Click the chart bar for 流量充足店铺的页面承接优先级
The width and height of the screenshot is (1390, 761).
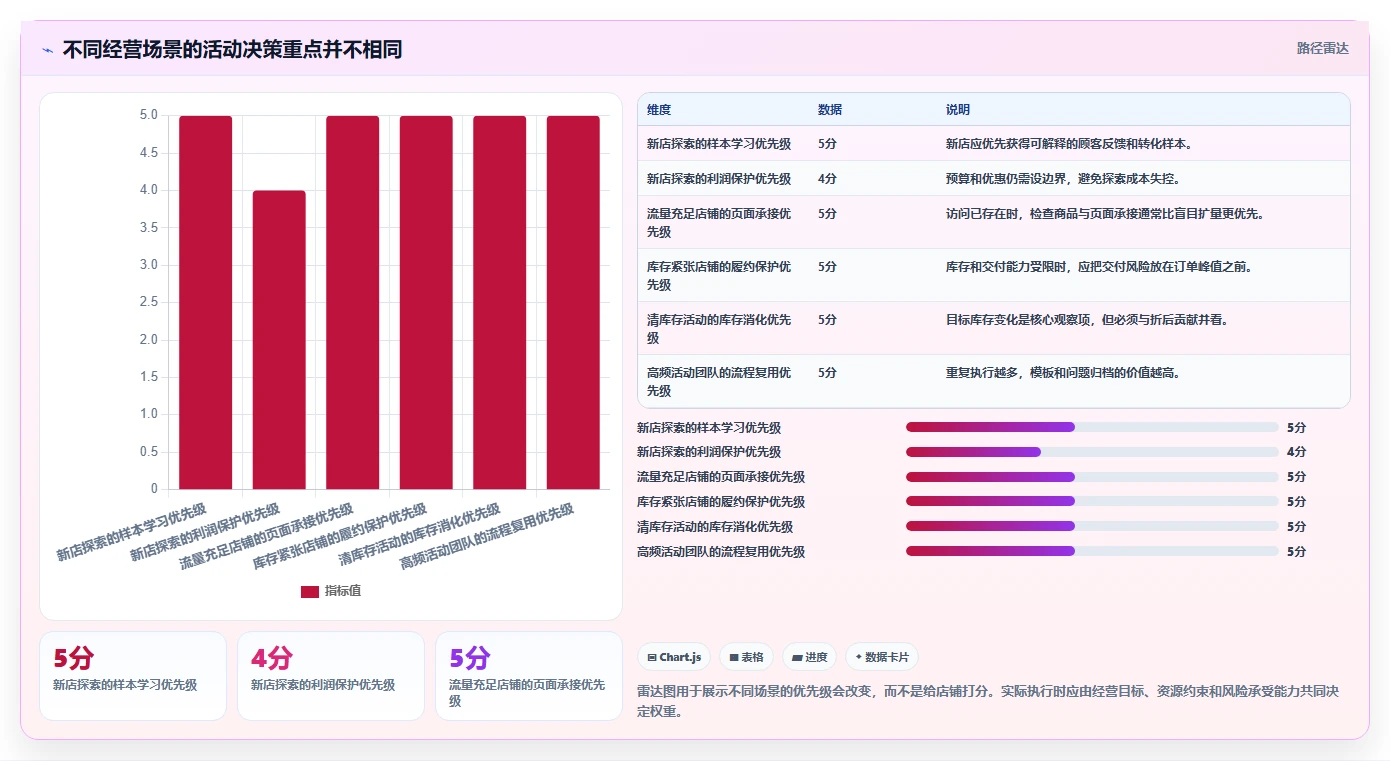coord(353,302)
